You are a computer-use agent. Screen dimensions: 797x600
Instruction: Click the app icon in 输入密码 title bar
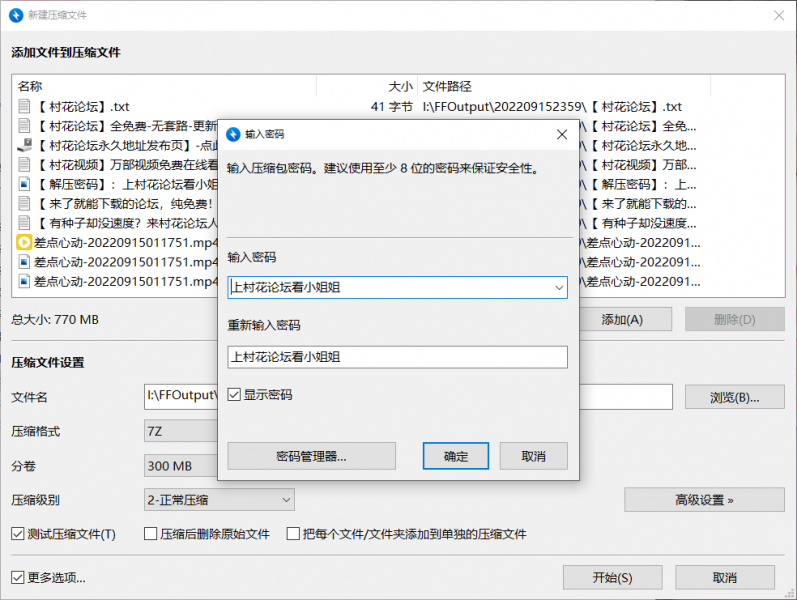(233, 133)
